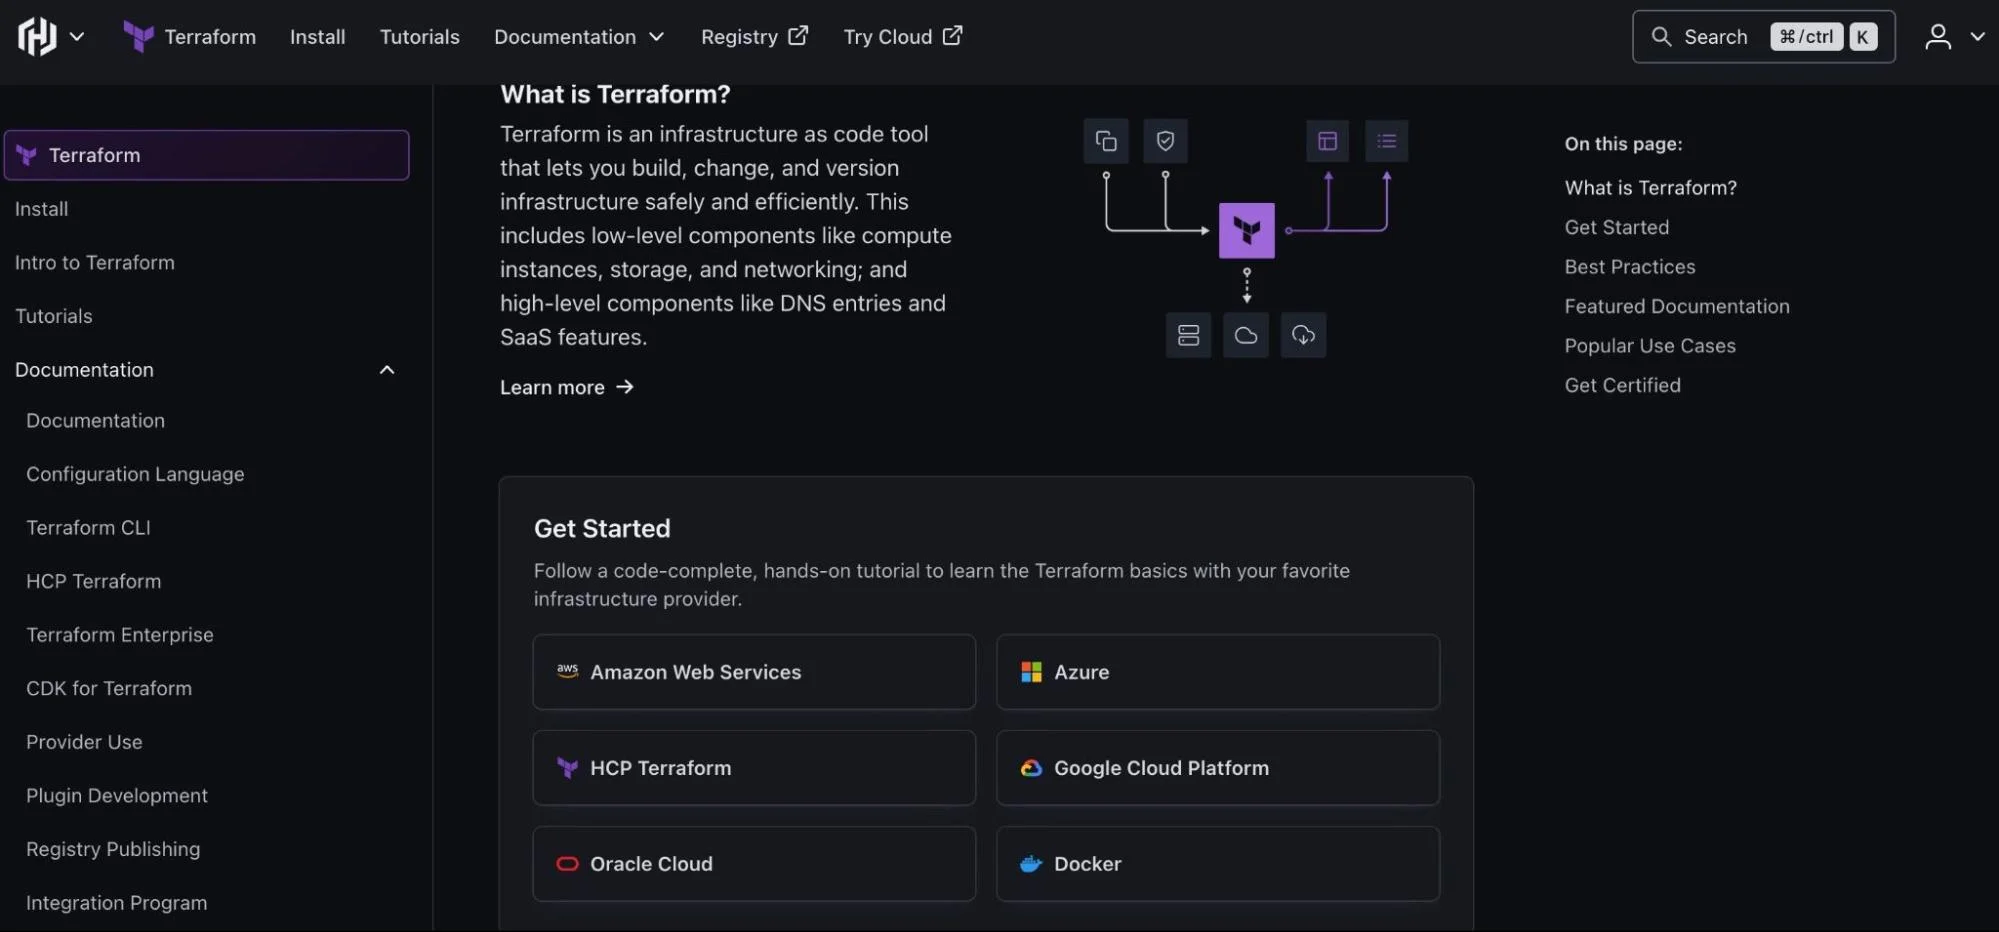The image size is (1999, 932).
Task: Click the Search input box
Action: coord(1763,37)
